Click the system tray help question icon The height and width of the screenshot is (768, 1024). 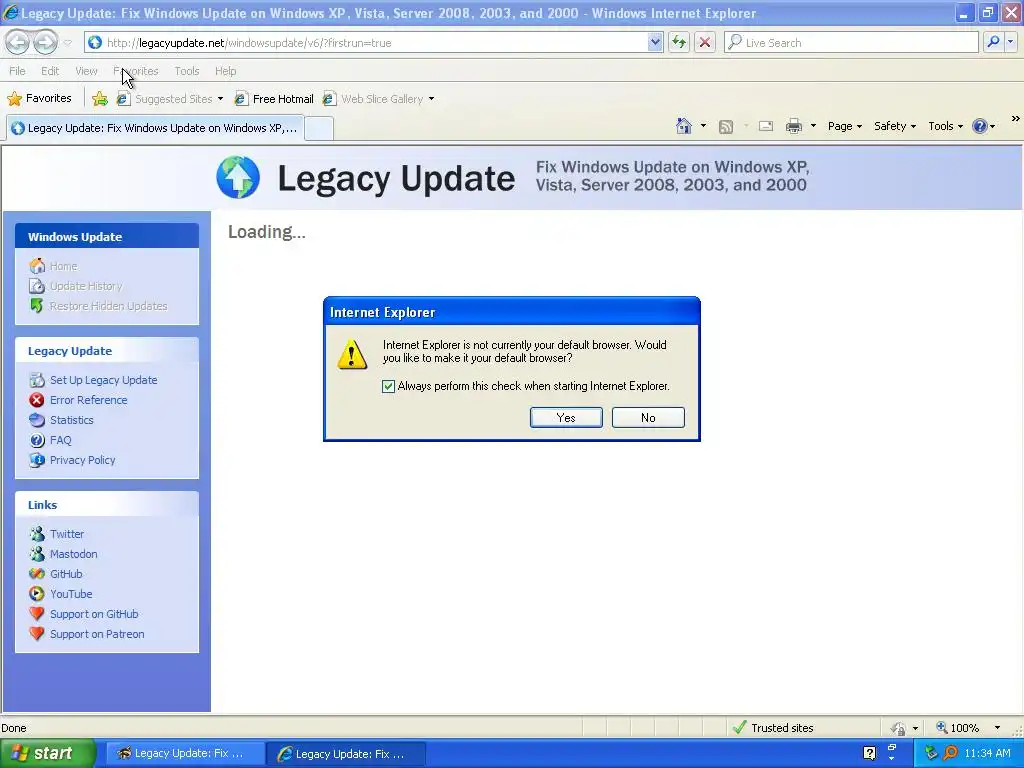point(869,753)
